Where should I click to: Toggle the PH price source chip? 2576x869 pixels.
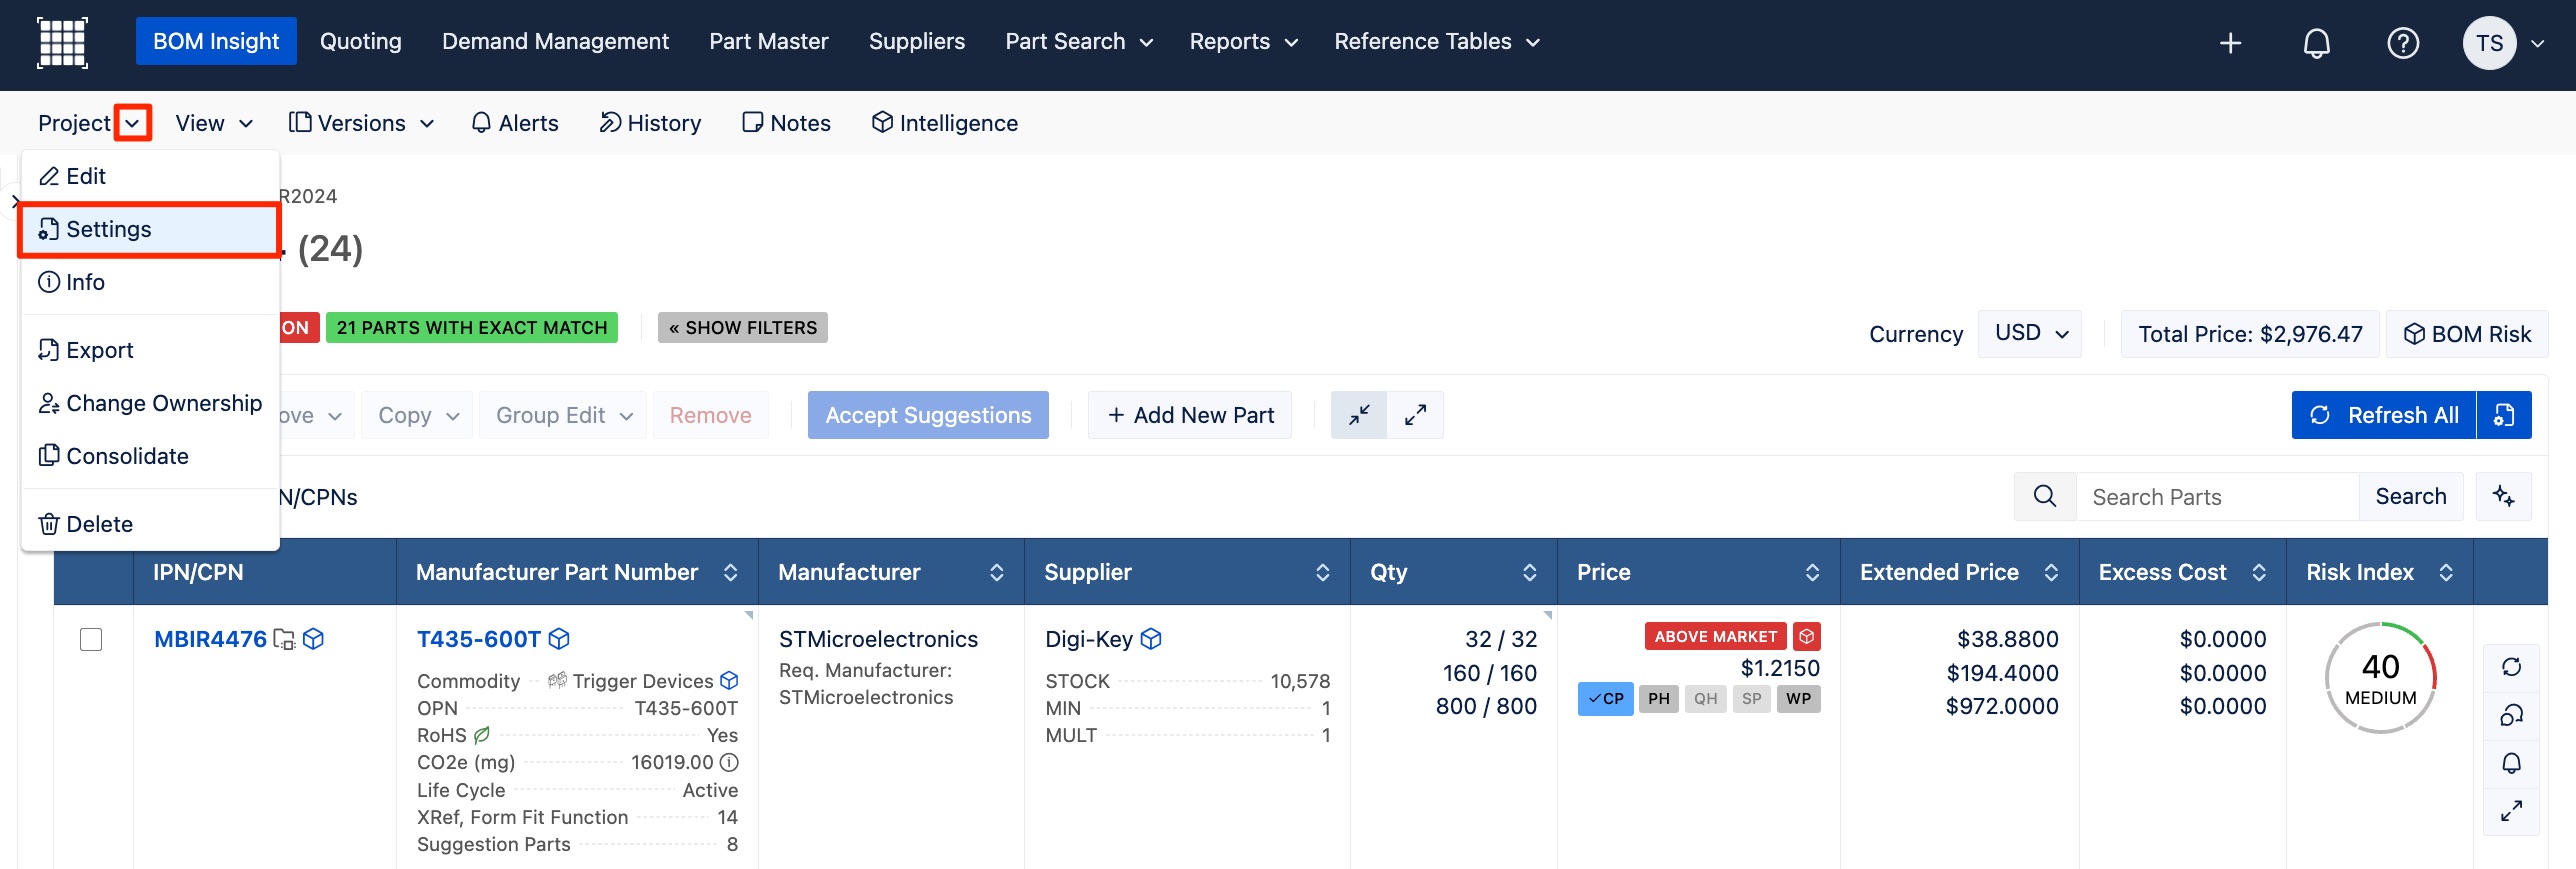1659,699
